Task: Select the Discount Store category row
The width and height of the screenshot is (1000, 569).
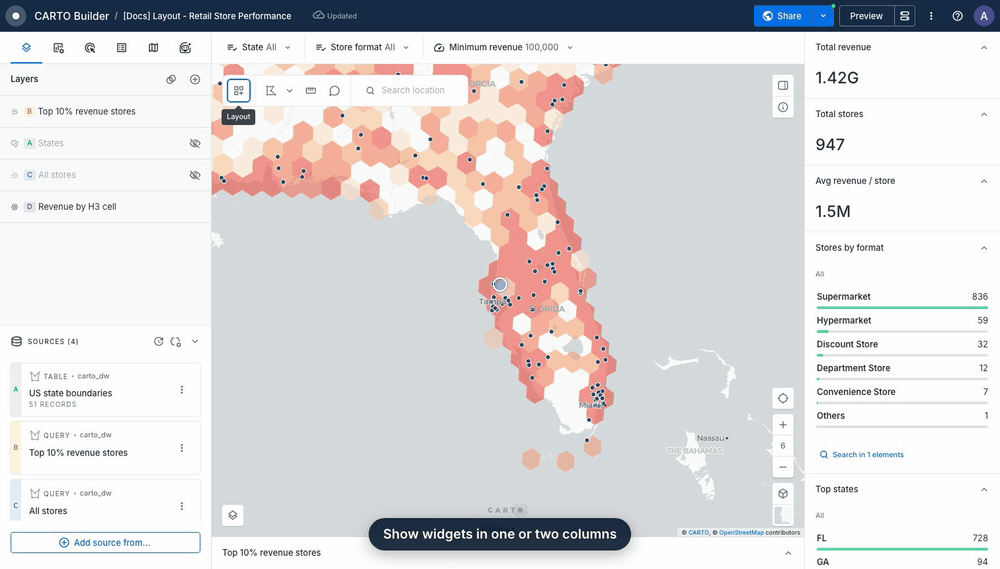Action: pos(902,347)
